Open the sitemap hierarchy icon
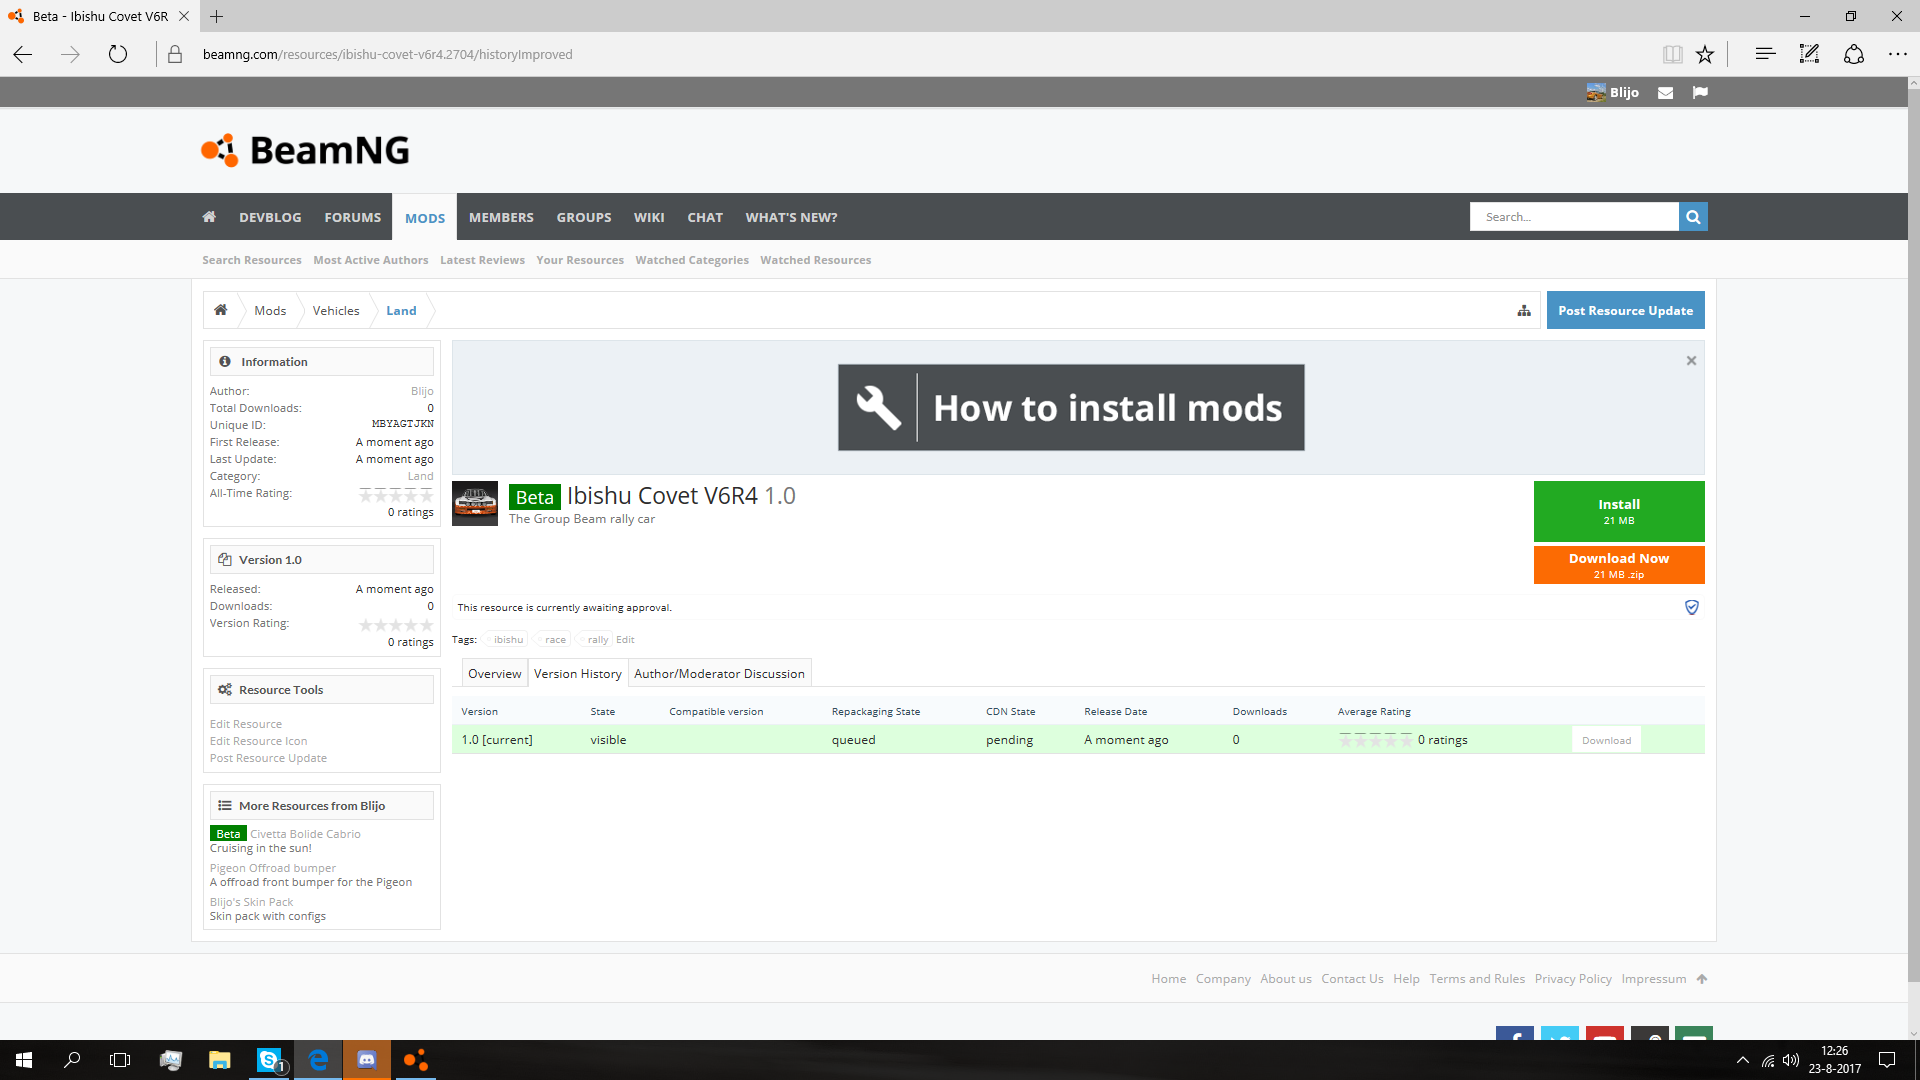Image resolution: width=1920 pixels, height=1080 pixels. [x=1524, y=311]
